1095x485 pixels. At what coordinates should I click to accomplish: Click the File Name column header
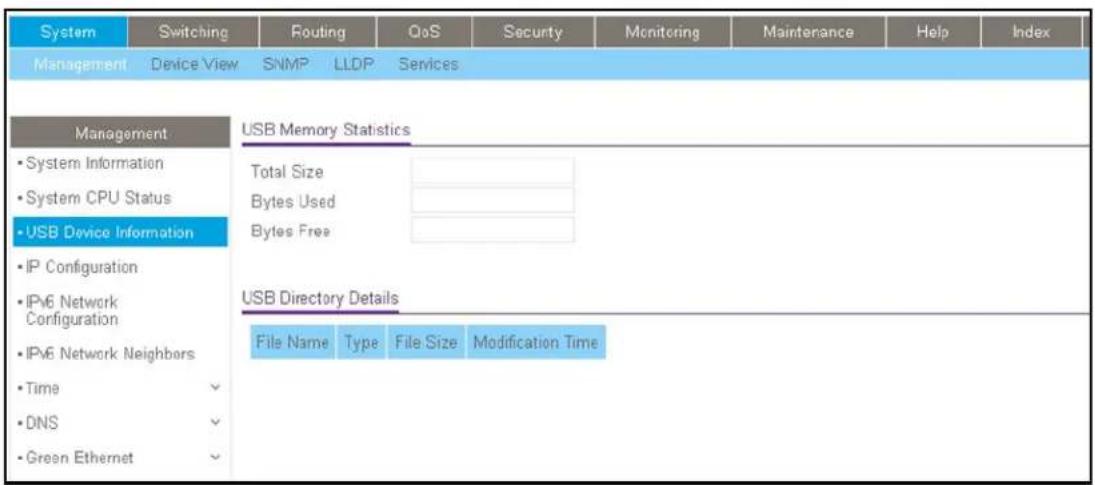[x=293, y=343]
